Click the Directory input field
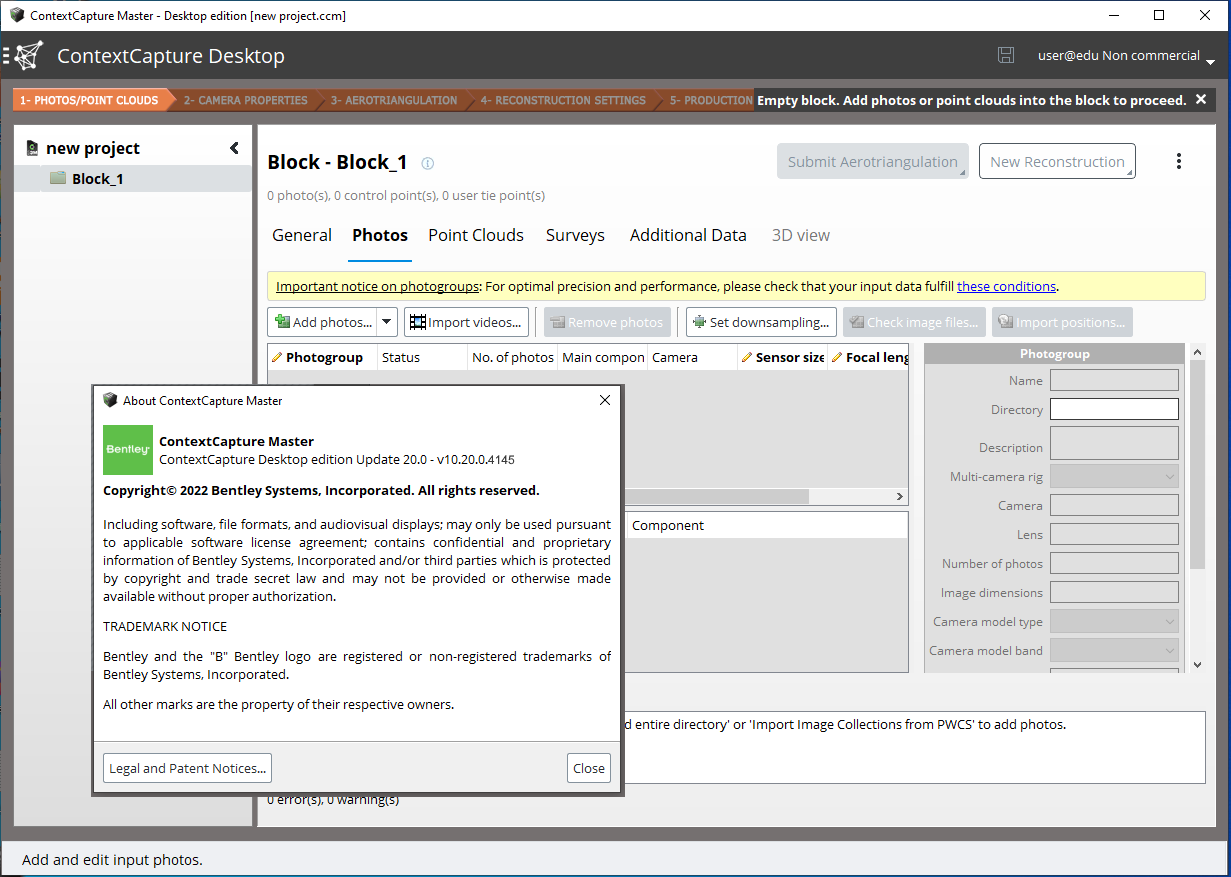This screenshot has height=877, width=1231. click(x=1114, y=409)
